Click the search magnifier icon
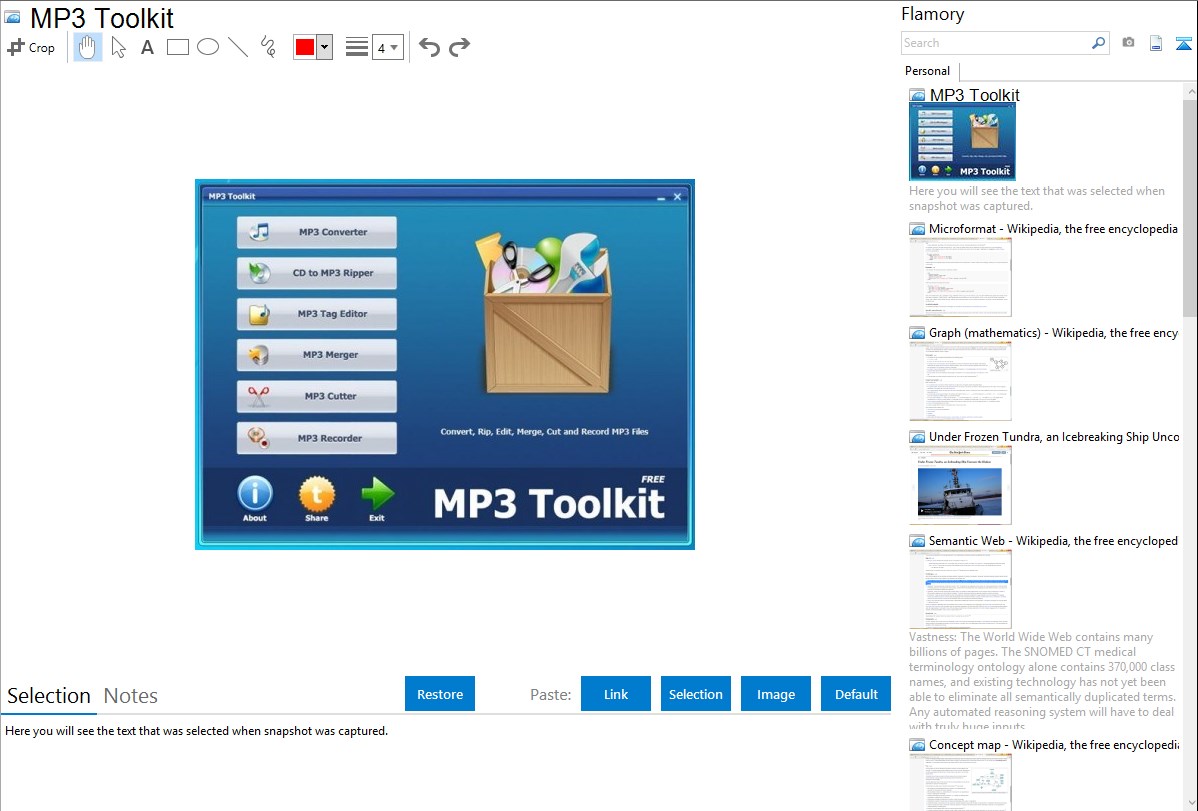Image resolution: width=1198 pixels, height=811 pixels. coord(1099,43)
